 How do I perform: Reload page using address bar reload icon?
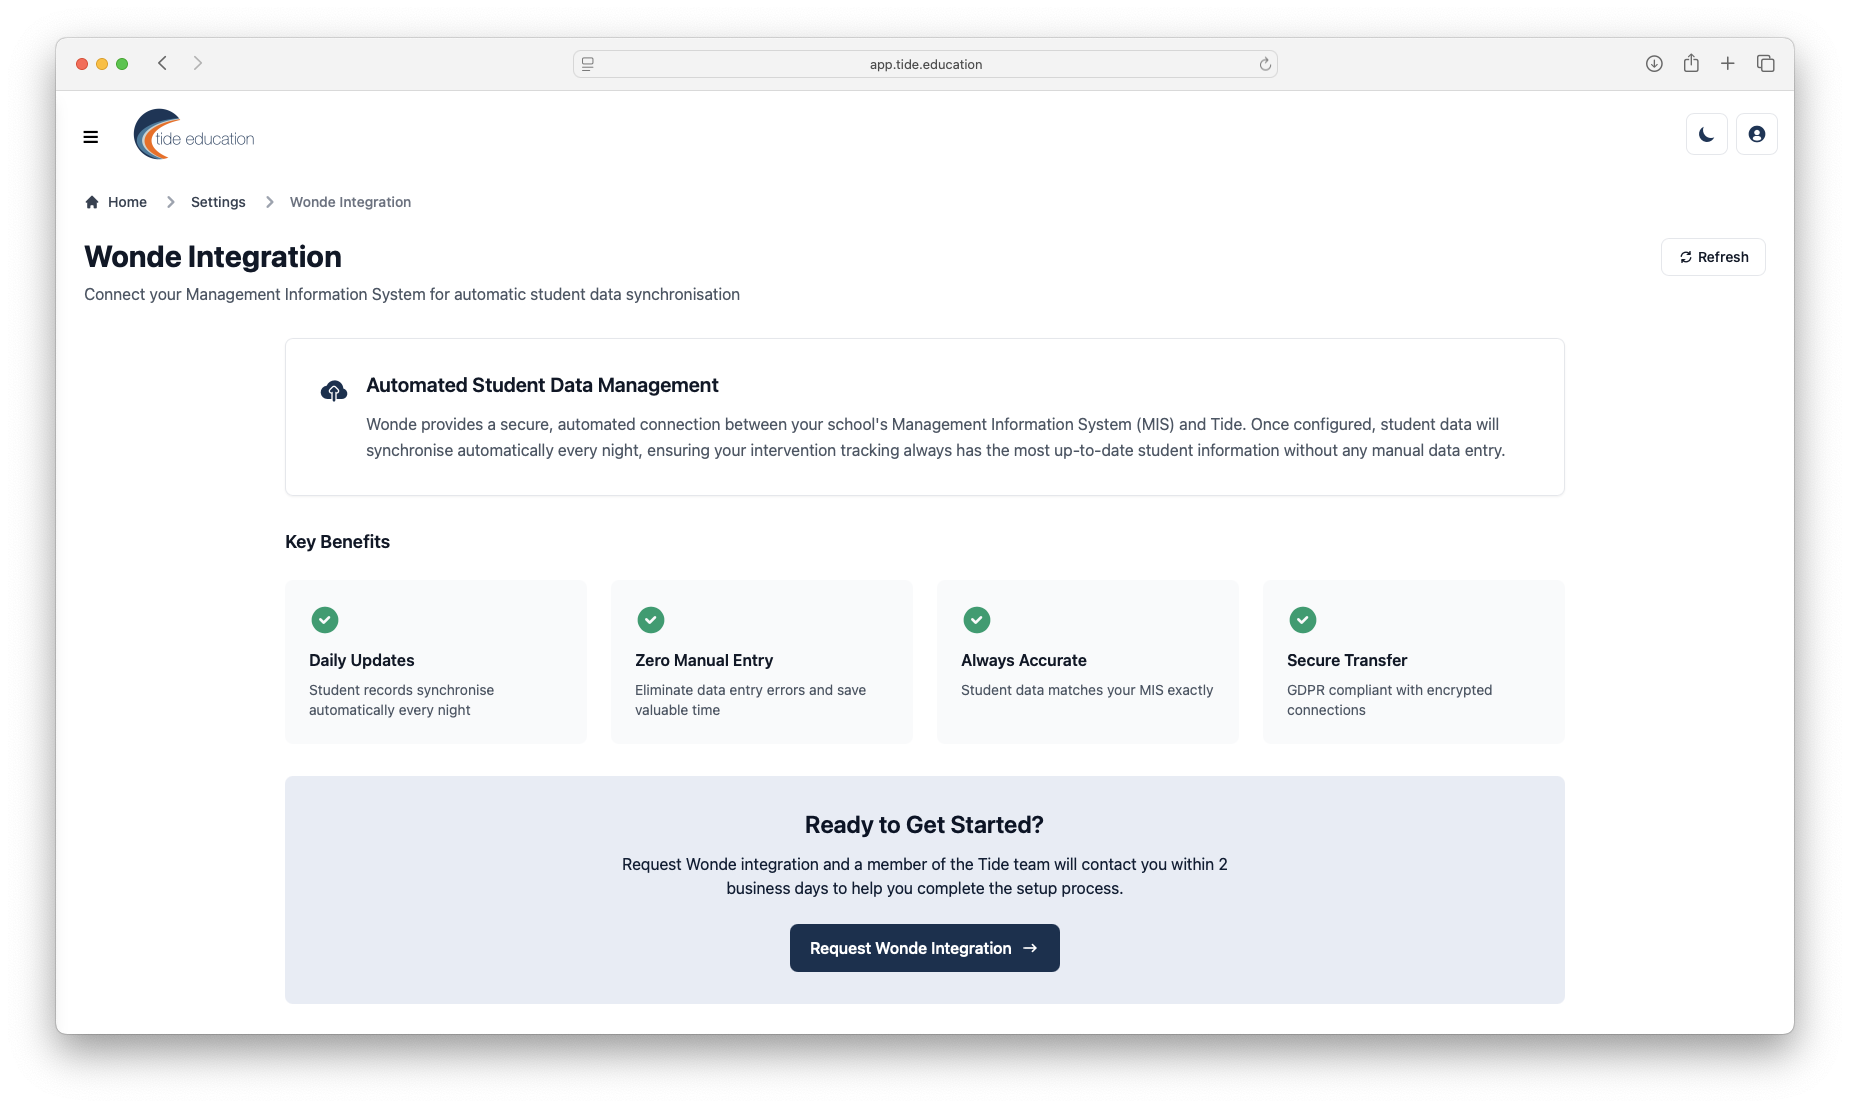1265,64
